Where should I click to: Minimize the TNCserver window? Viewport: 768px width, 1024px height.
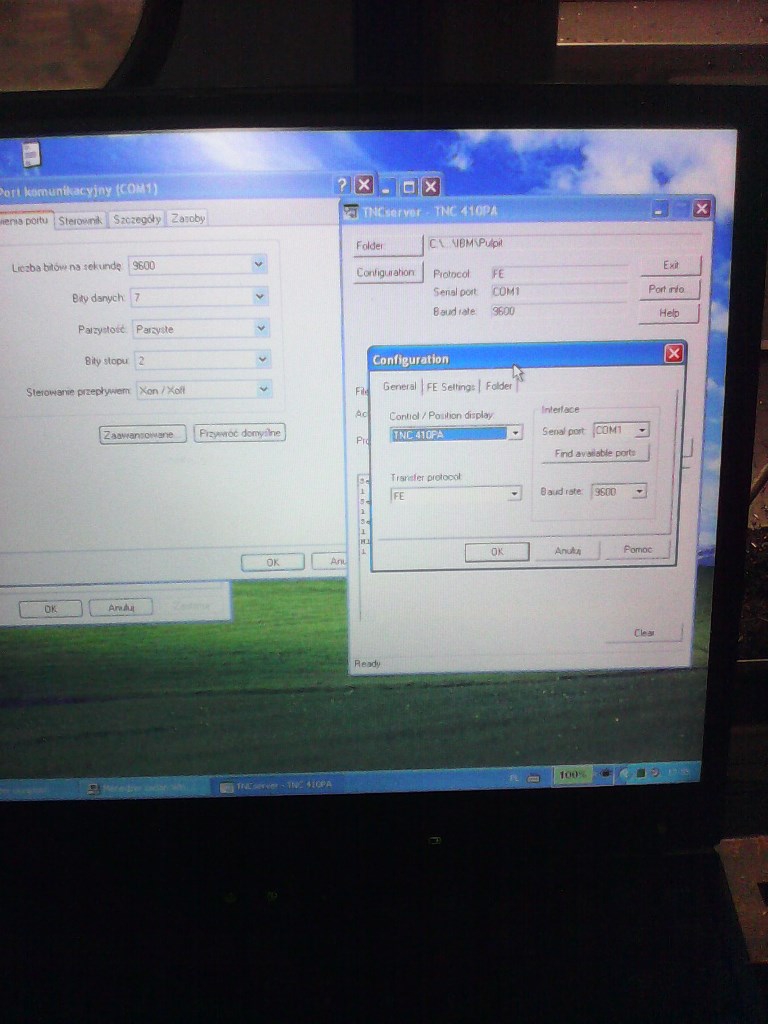(x=660, y=210)
